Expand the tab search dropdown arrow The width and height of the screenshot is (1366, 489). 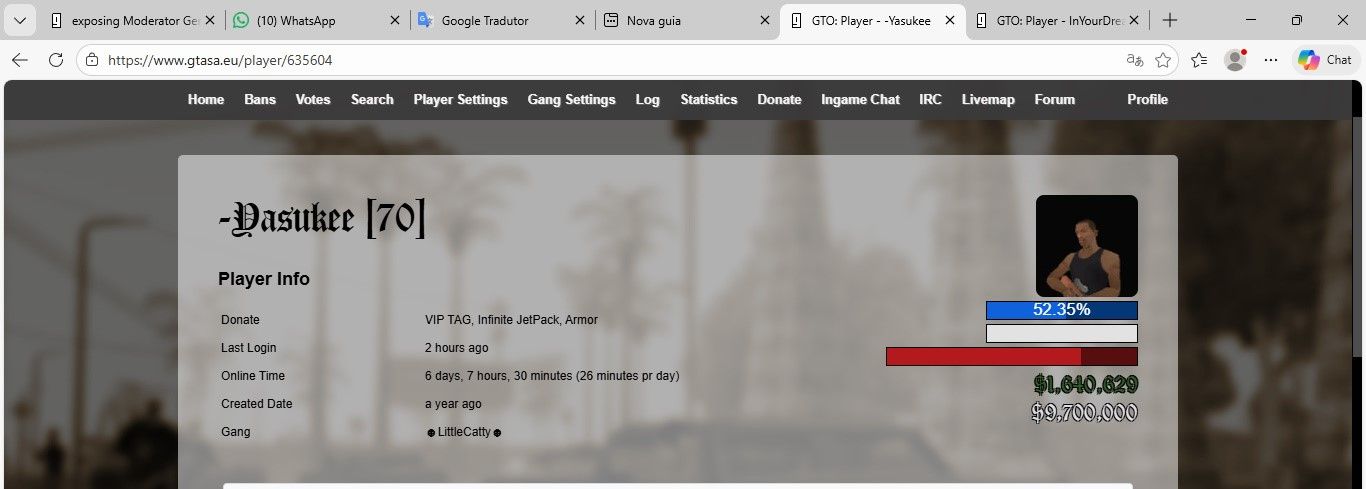19,20
